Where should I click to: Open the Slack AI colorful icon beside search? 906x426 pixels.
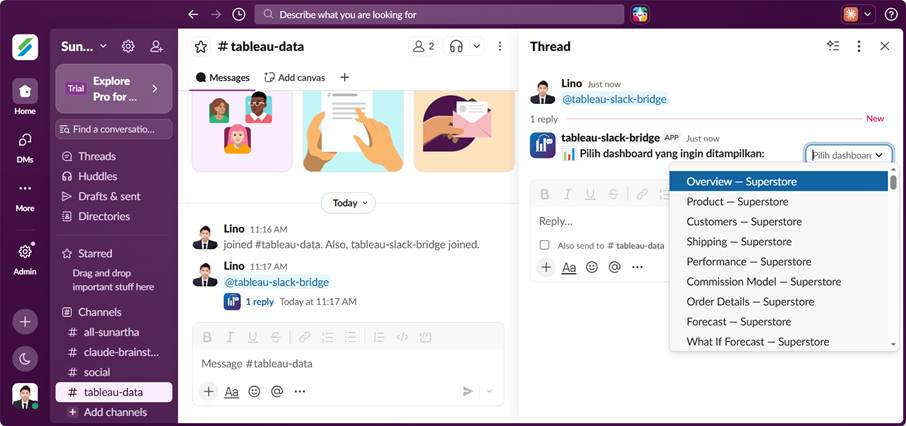(x=640, y=14)
